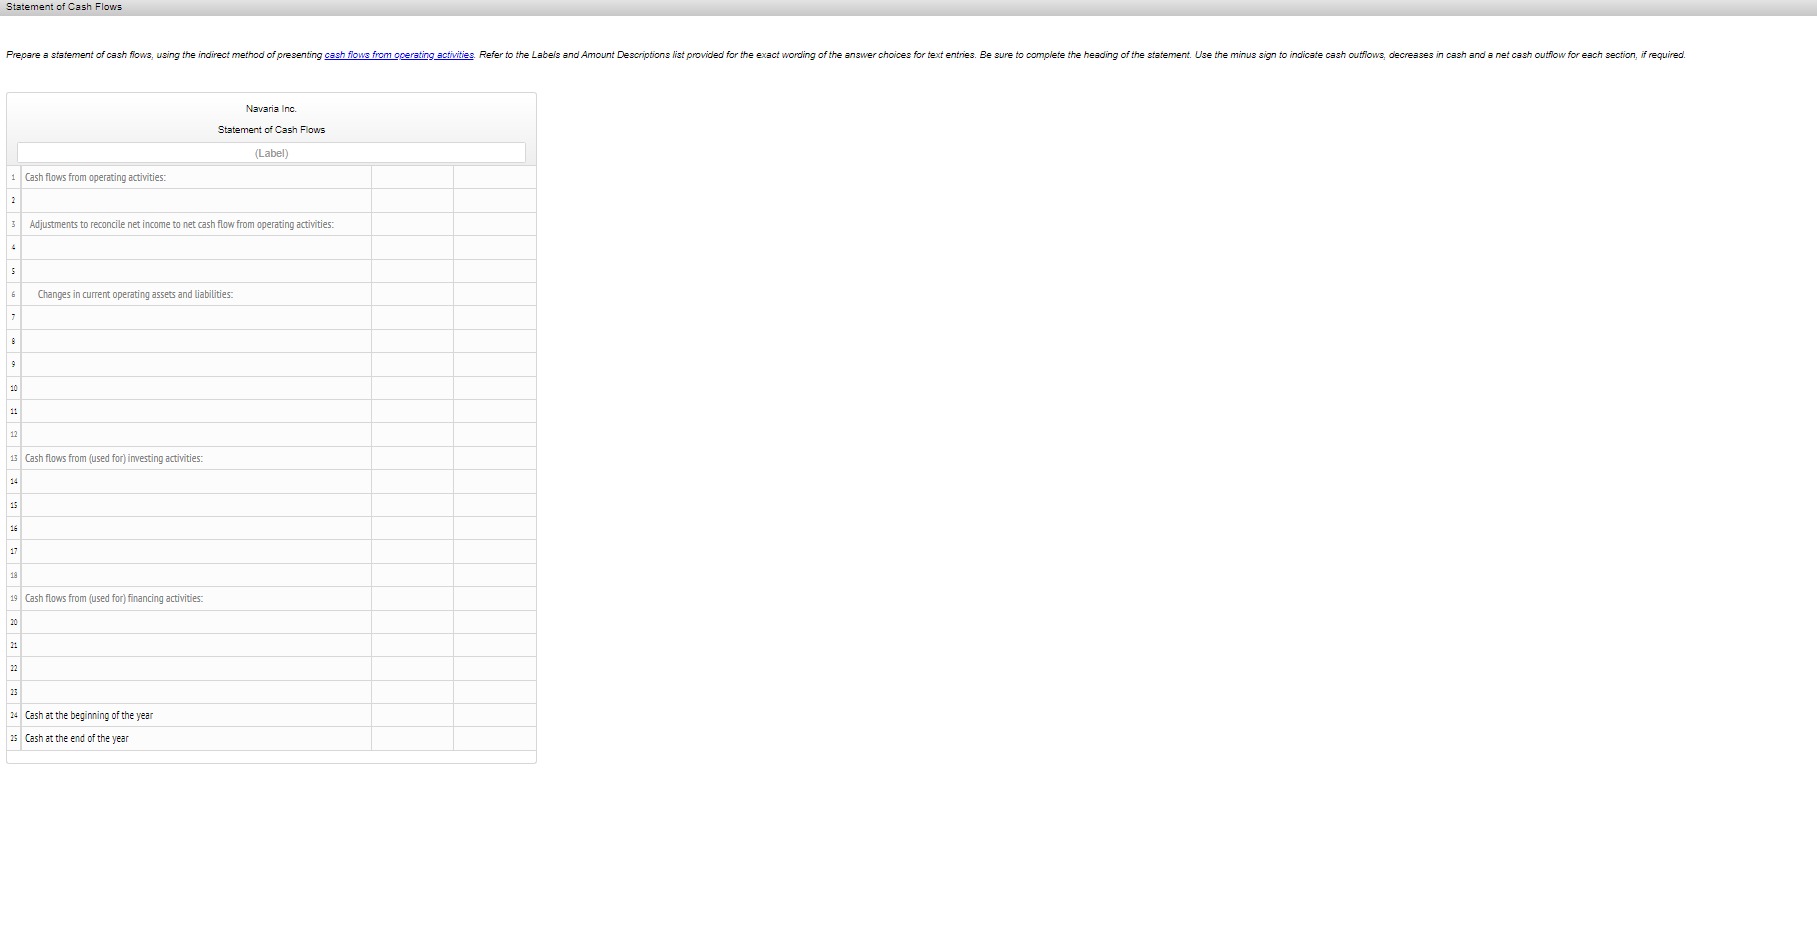Click the row 7 description cell
The height and width of the screenshot is (941, 1817).
click(196, 318)
